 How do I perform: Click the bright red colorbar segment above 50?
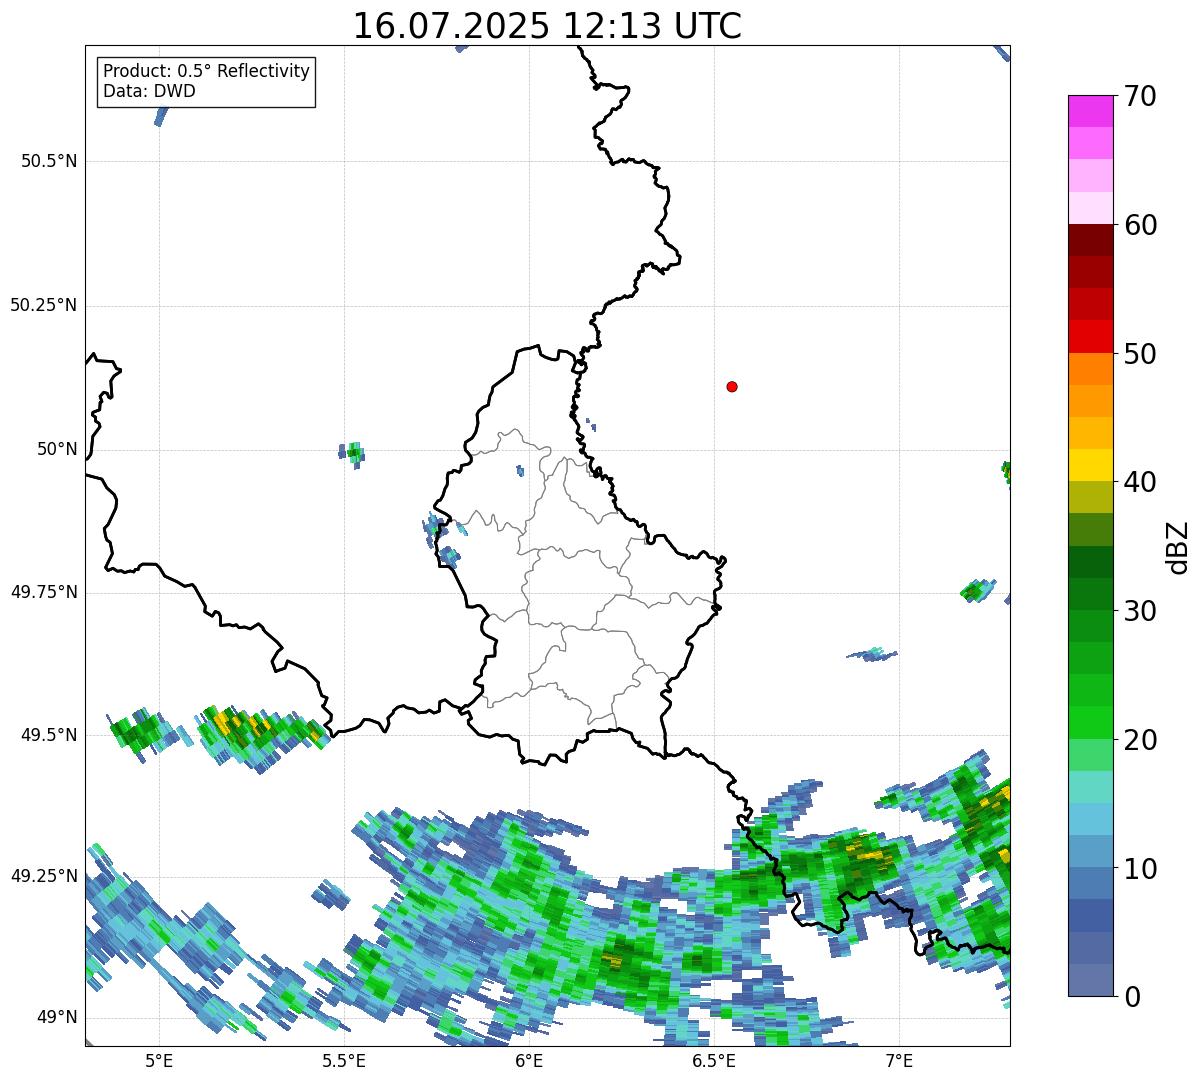pos(1090,337)
